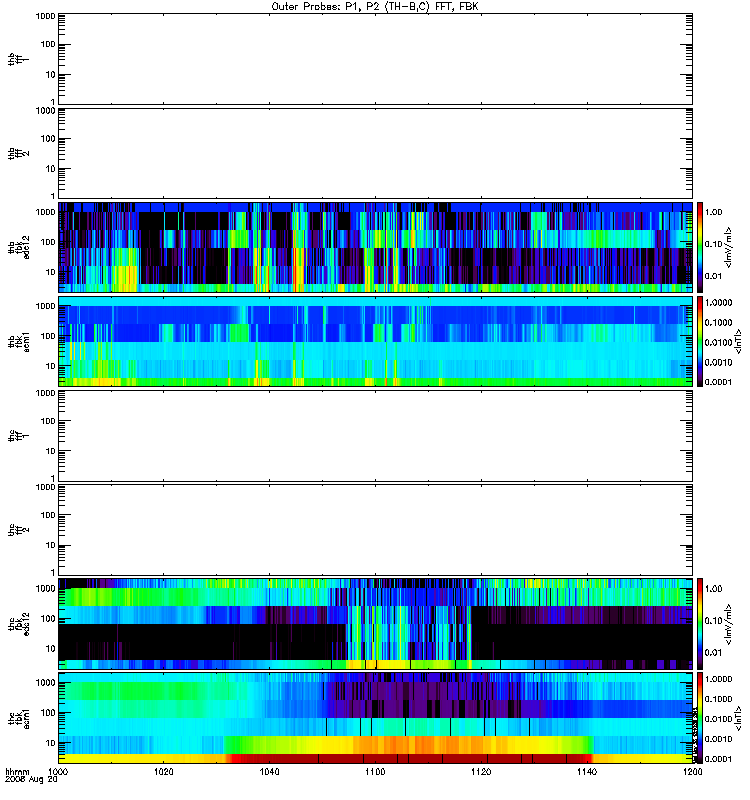Click the "1200" time-axis label
The height and width of the screenshot is (800, 750).
[692, 771]
